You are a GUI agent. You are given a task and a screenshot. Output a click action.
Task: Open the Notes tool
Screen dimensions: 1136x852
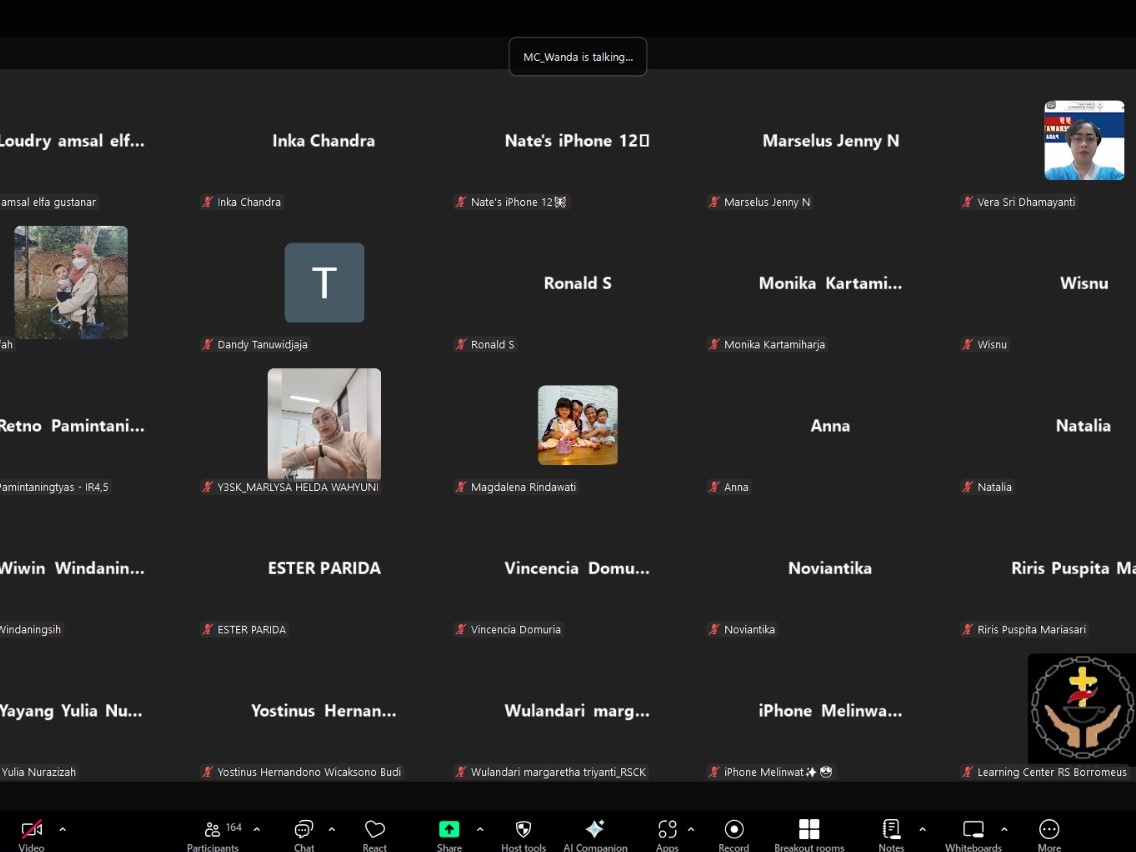[x=891, y=830]
